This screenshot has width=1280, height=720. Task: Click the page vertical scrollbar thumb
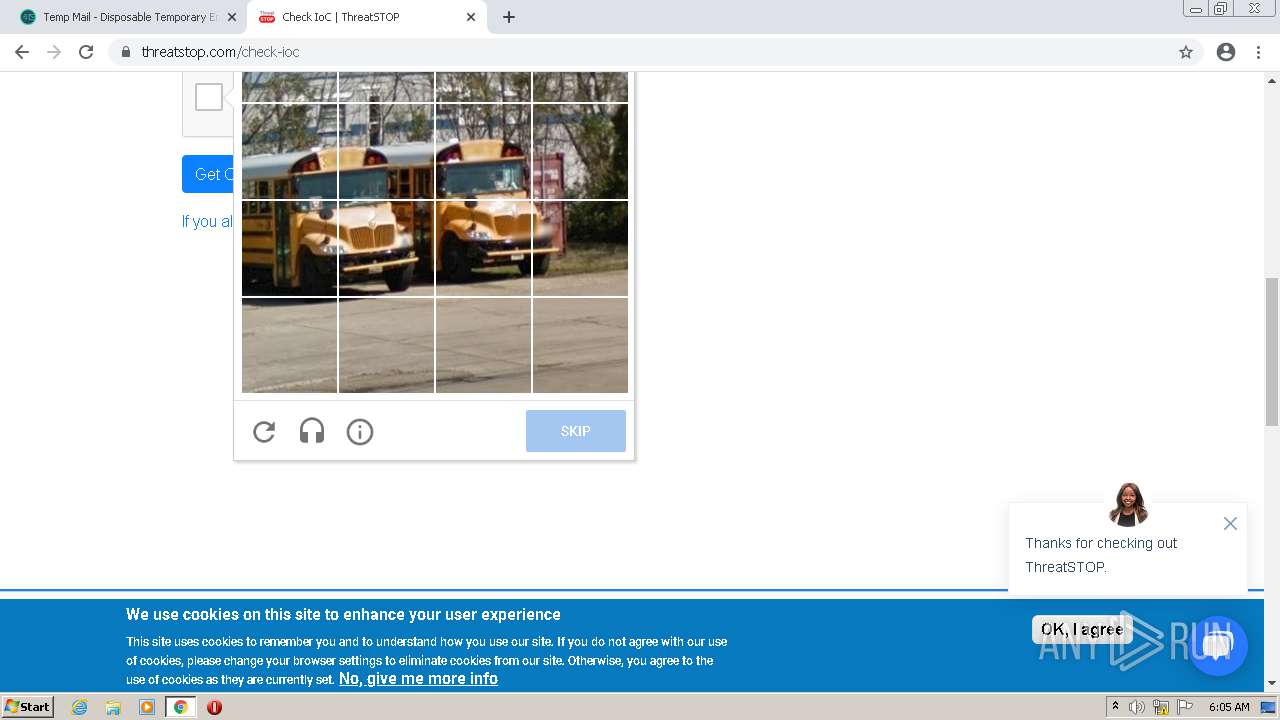[x=1272, y=352]
